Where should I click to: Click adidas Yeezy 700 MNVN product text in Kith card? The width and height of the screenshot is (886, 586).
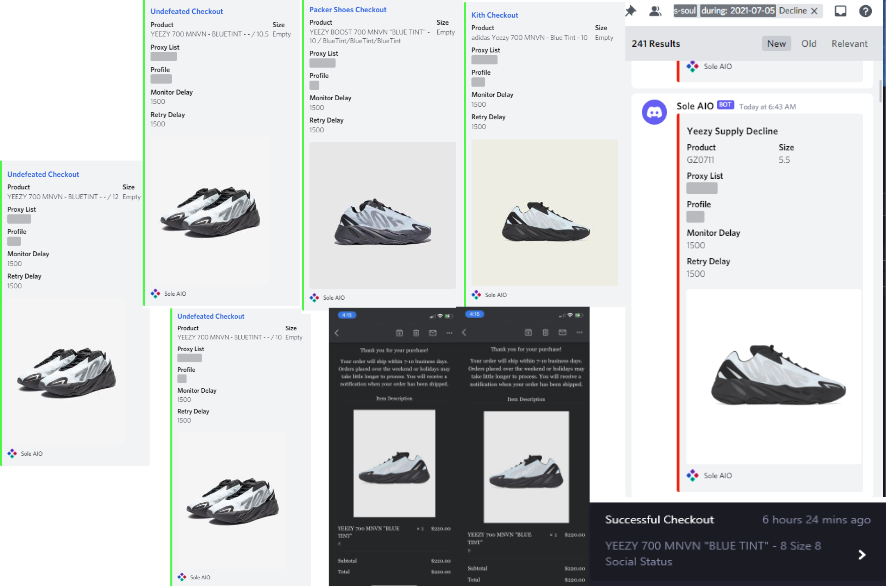pos(529,37)
